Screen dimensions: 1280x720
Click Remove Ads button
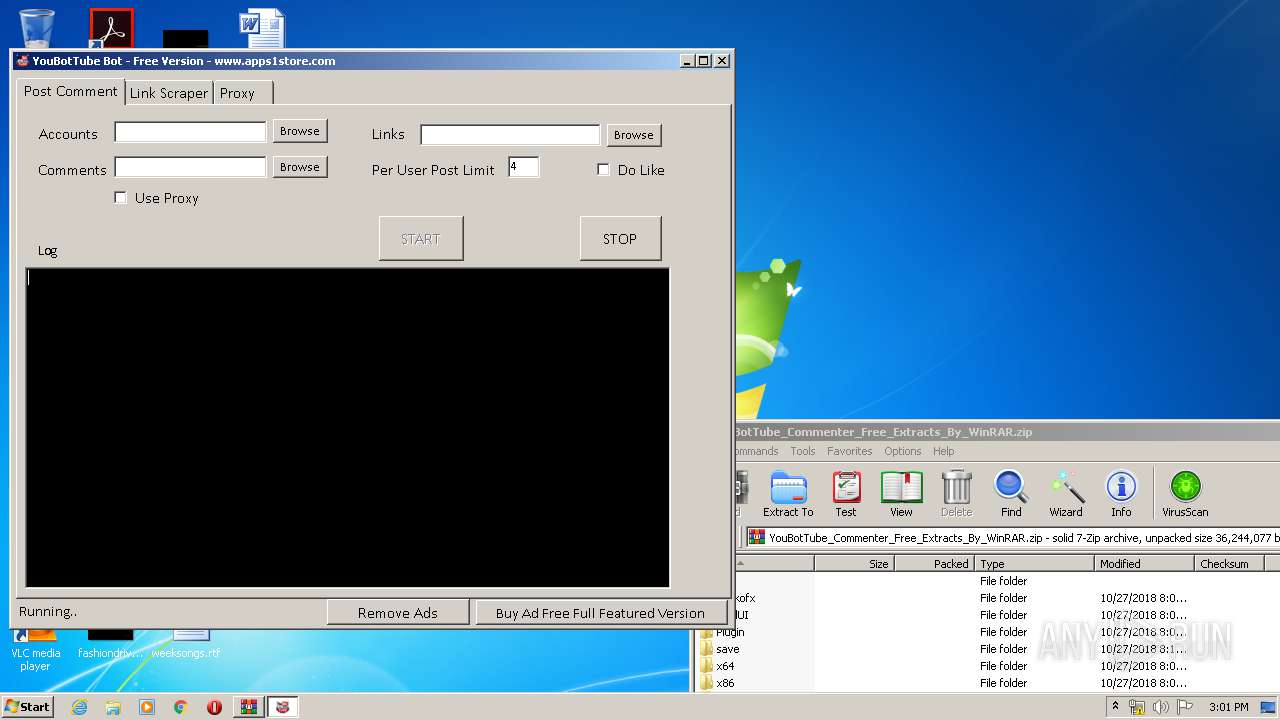[398, 613]
